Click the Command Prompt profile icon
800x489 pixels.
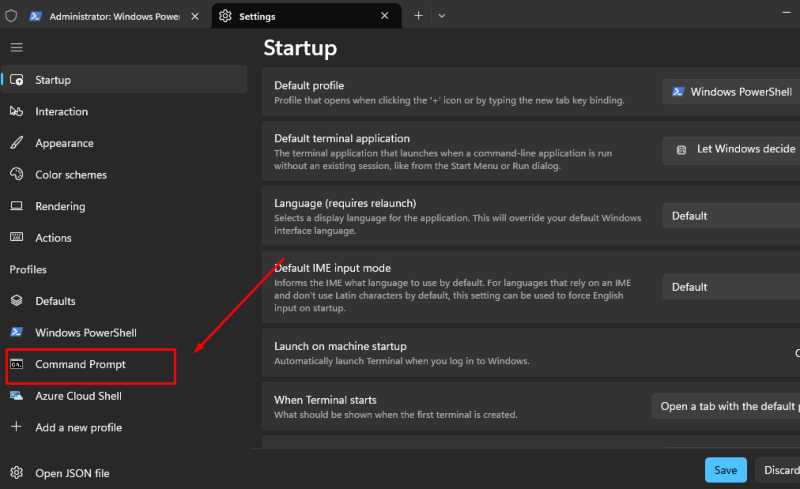[16, 364]
